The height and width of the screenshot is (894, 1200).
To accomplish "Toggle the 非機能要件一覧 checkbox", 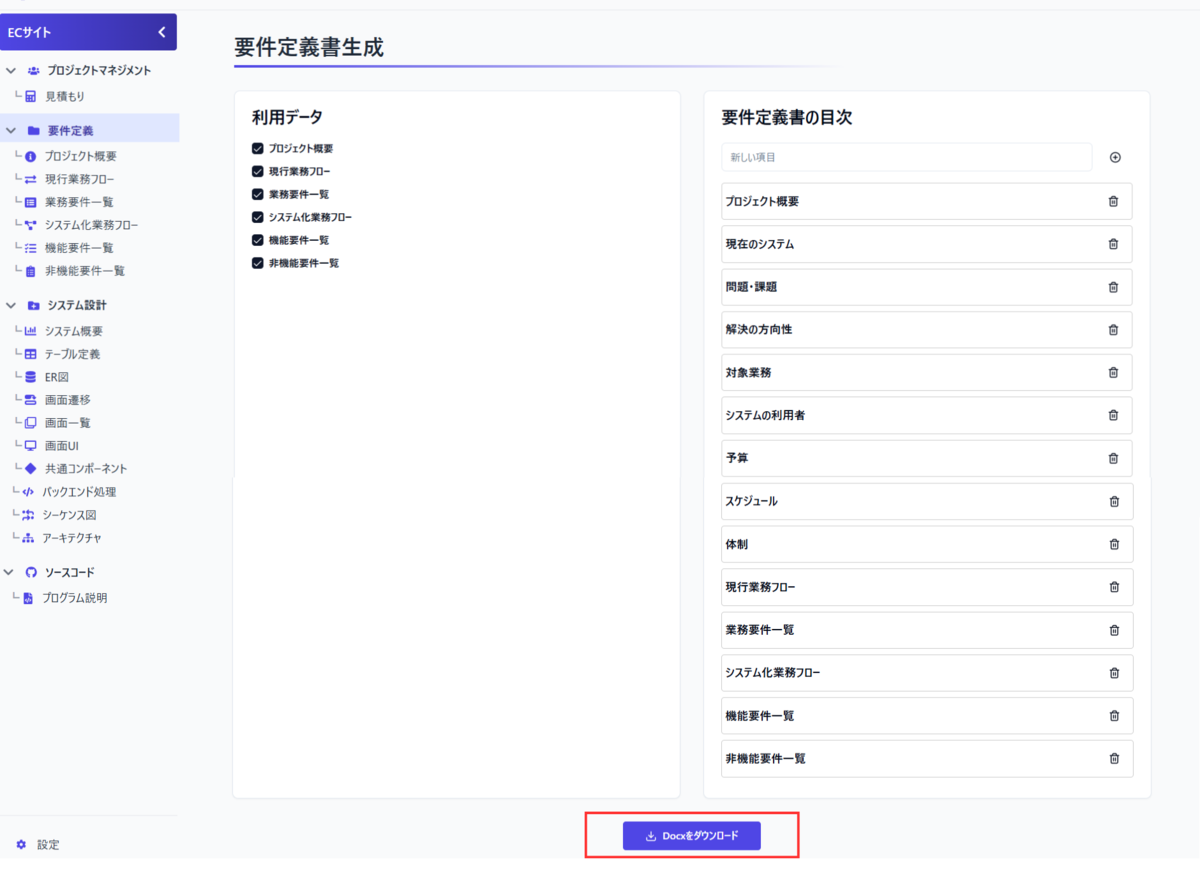I will [x=258, y=263].
